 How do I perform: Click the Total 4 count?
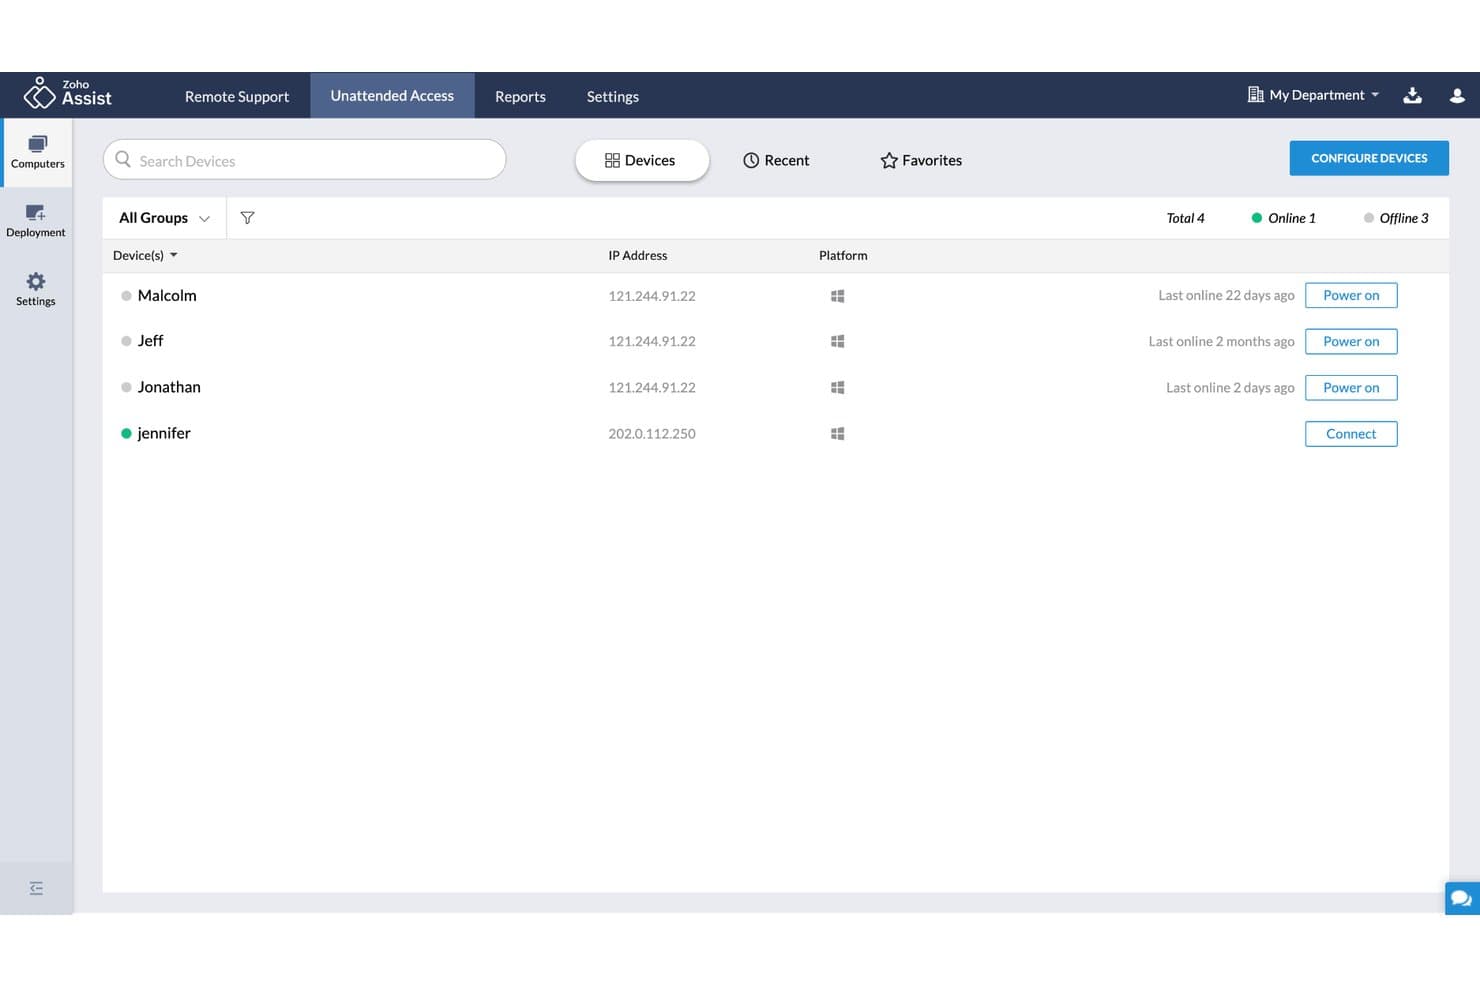tap(1185, 218)
